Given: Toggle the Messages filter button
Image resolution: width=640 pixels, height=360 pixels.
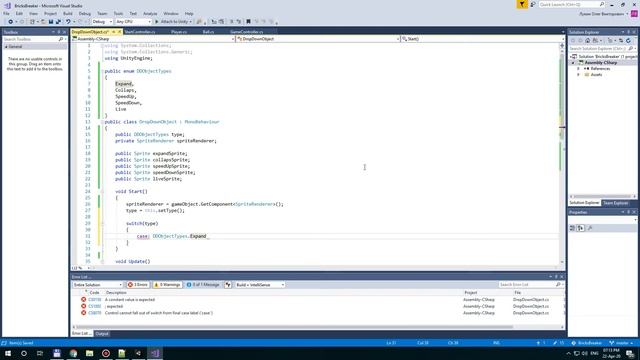Looking at the screenshot, I should pyautogui.click(x=203, y=285).
